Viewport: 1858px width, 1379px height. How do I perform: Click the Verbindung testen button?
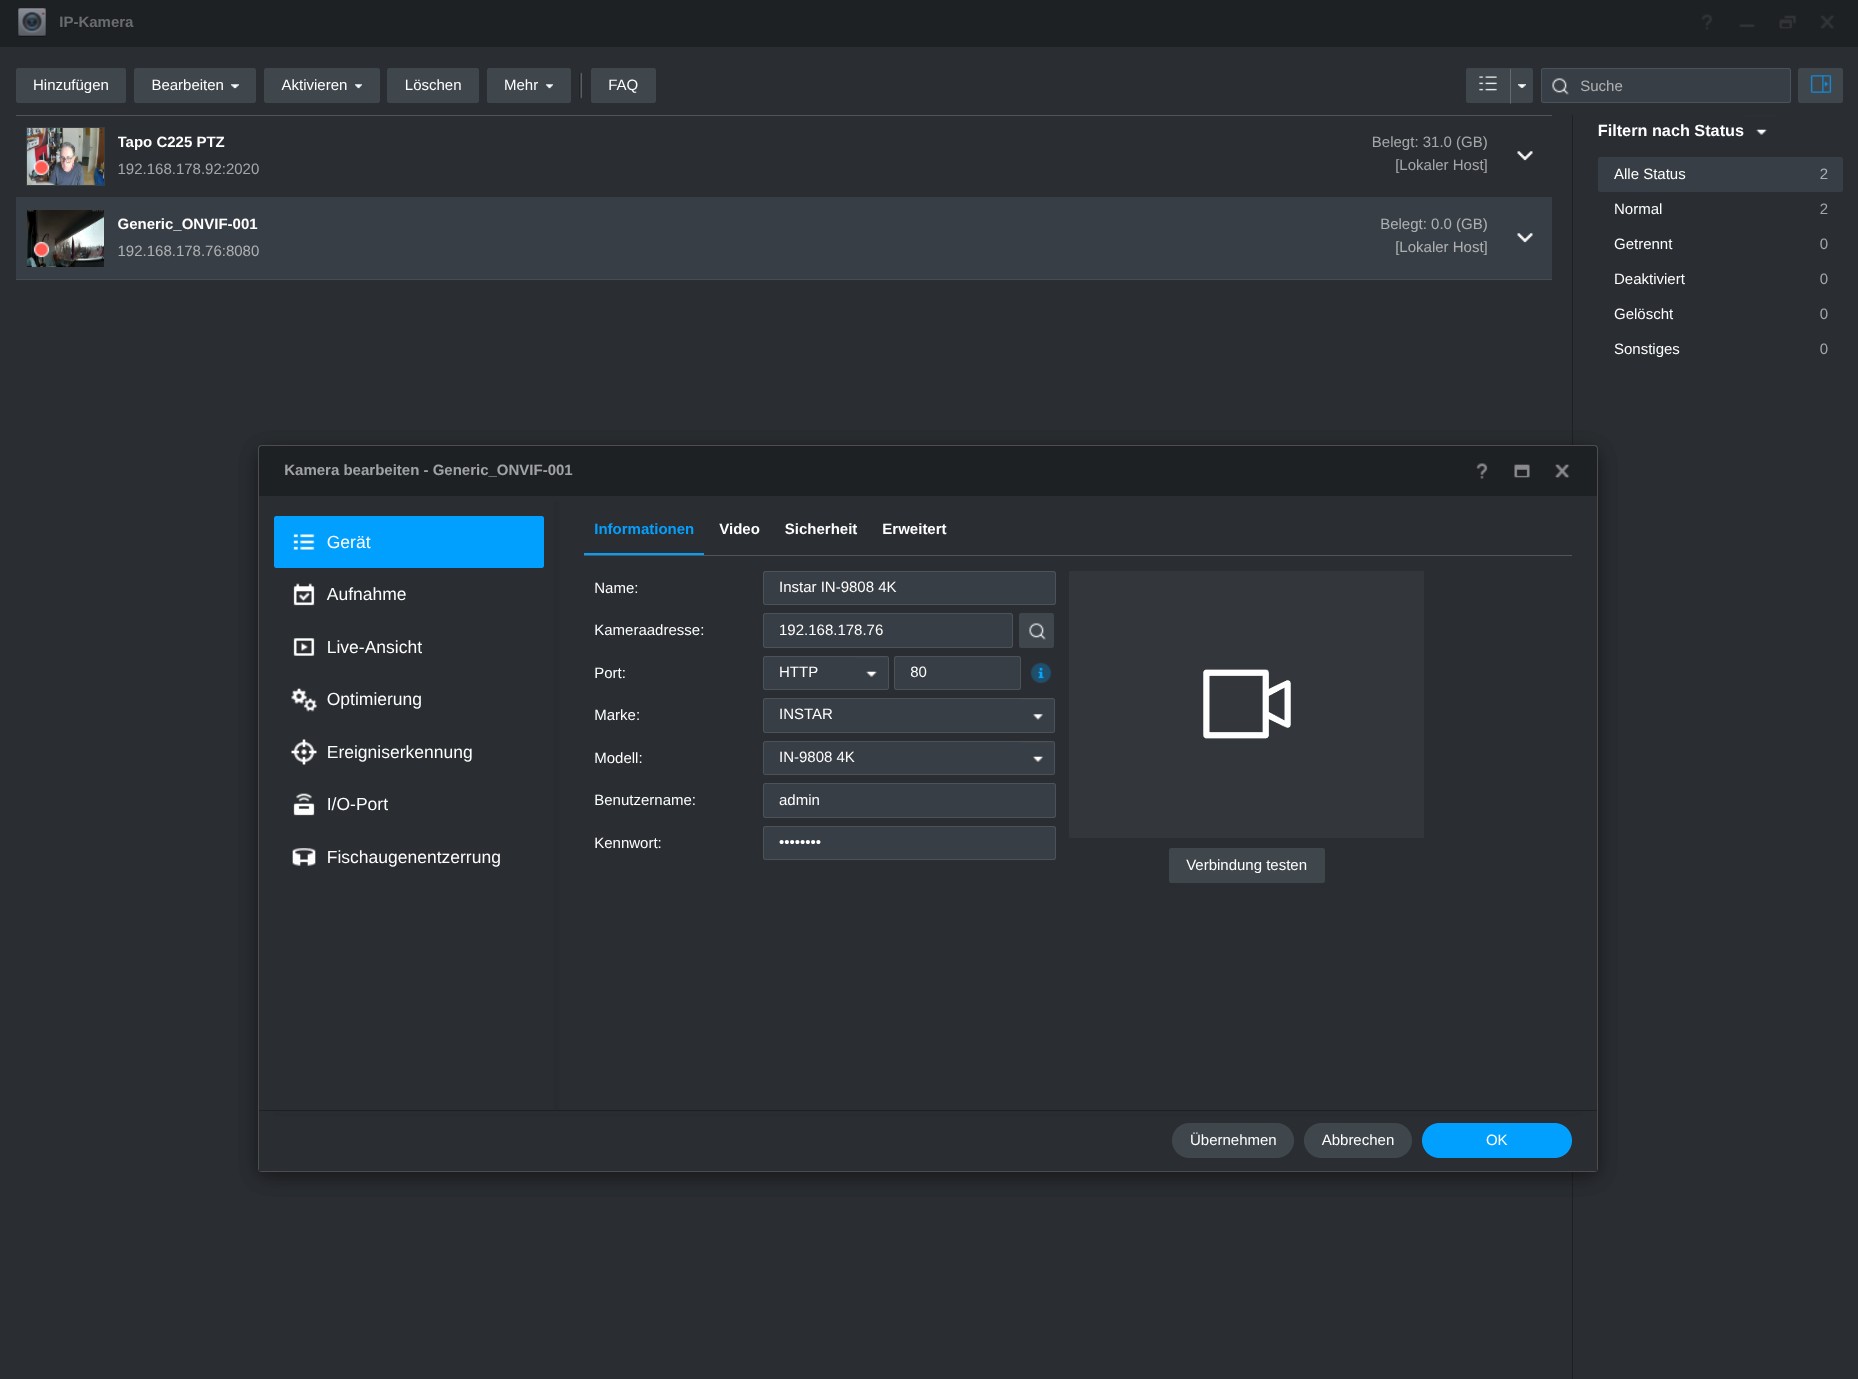pos(1245,865)
